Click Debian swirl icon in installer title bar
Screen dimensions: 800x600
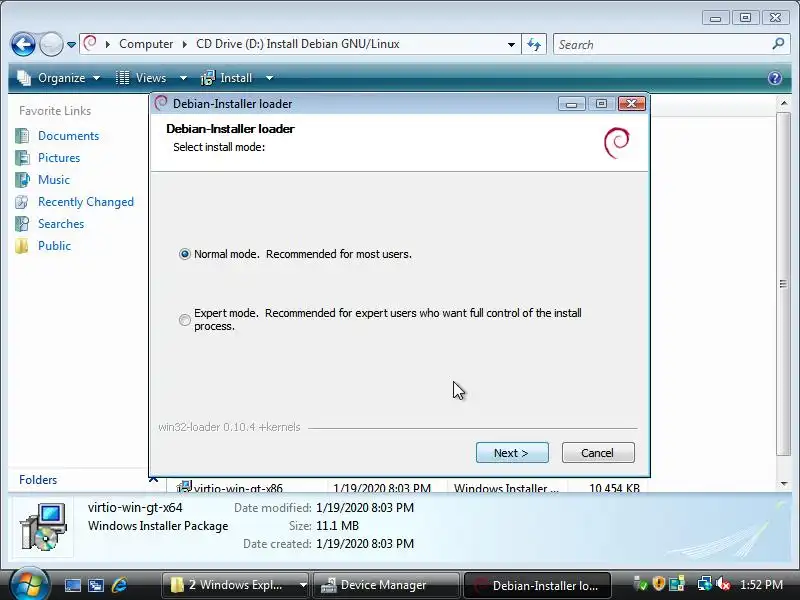[161, 103]
